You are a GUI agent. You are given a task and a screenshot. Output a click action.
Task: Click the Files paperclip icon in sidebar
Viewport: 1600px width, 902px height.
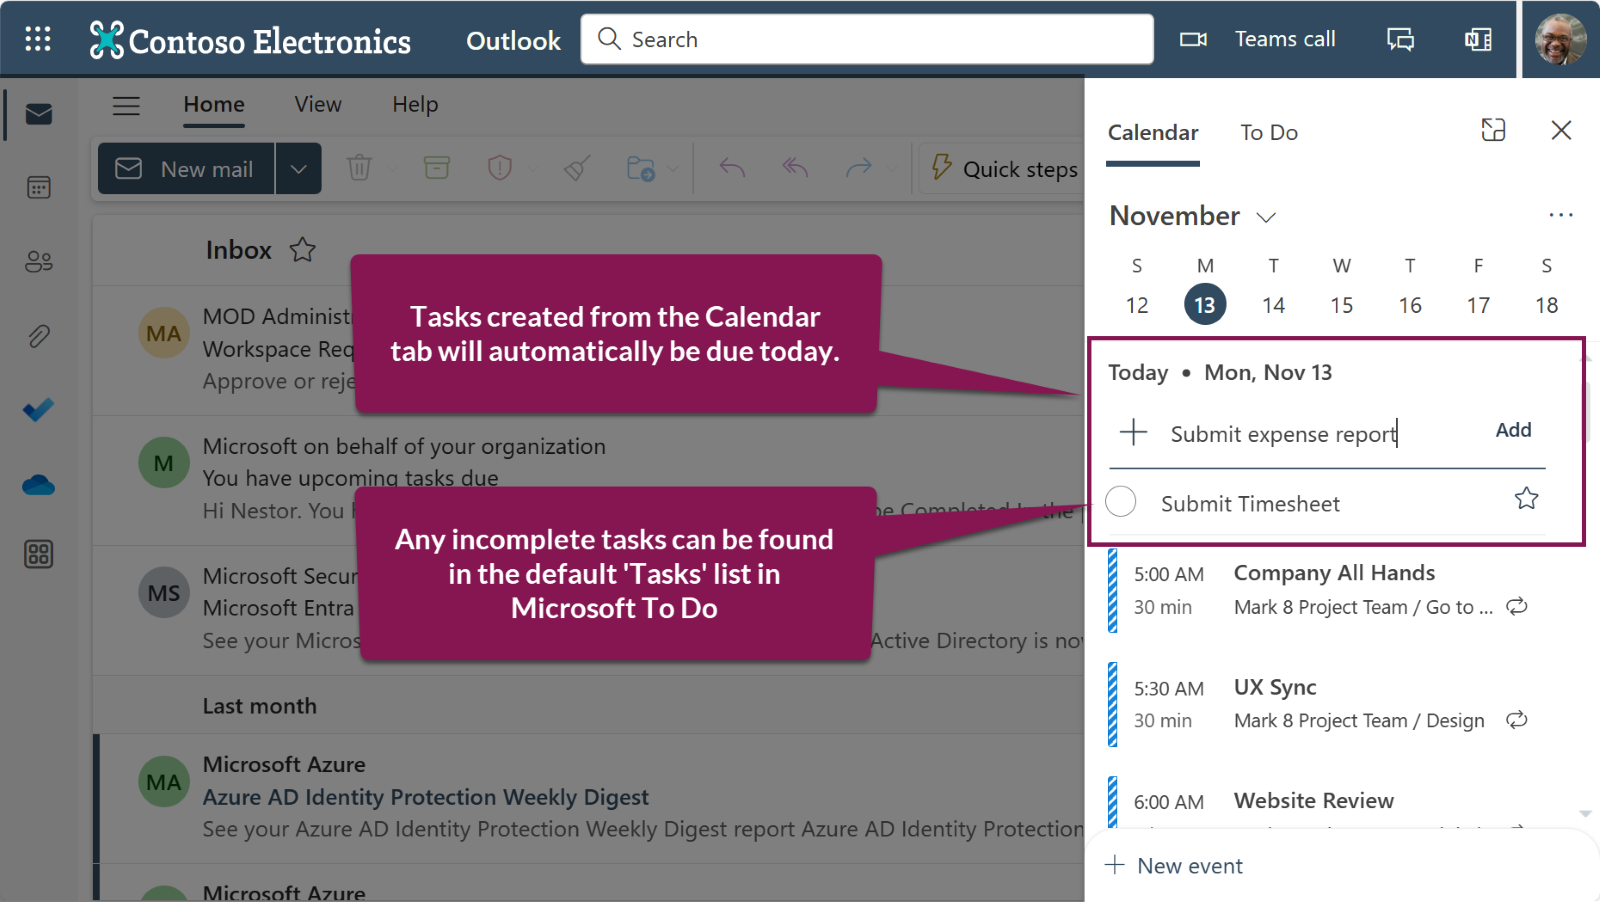click(38, 336)
